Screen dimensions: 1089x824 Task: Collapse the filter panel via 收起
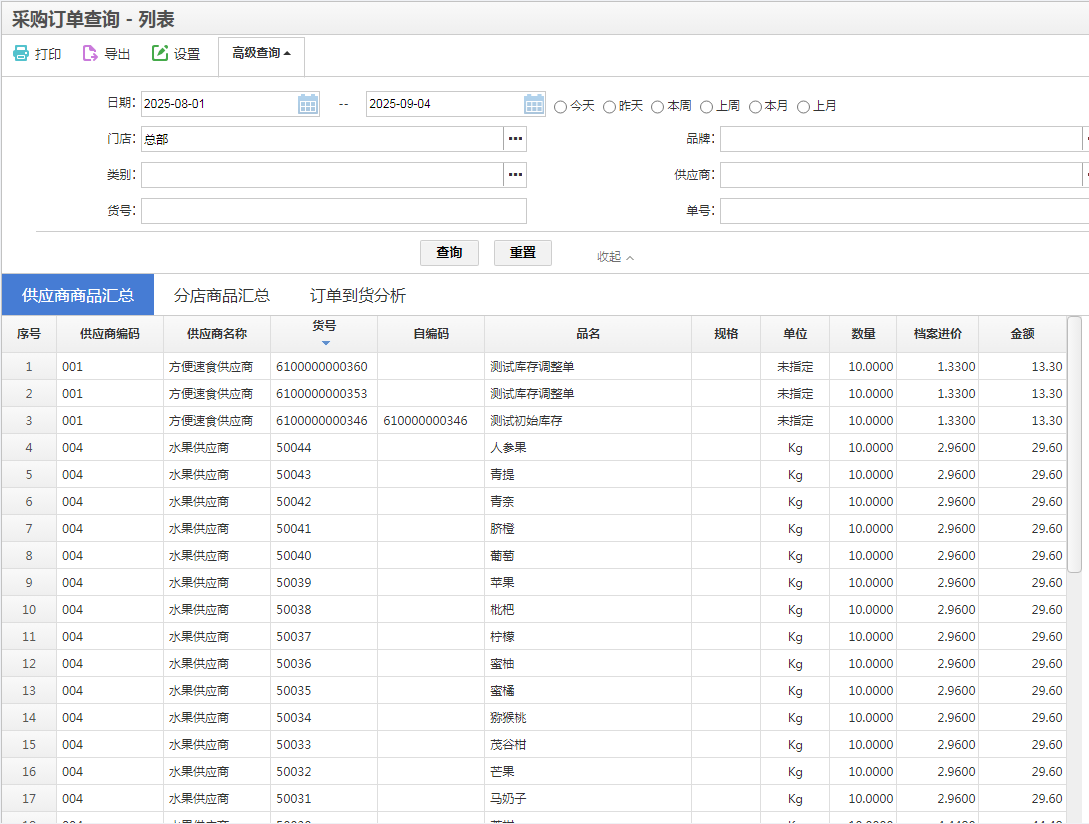pyautogui.click(x=615, y=257)
